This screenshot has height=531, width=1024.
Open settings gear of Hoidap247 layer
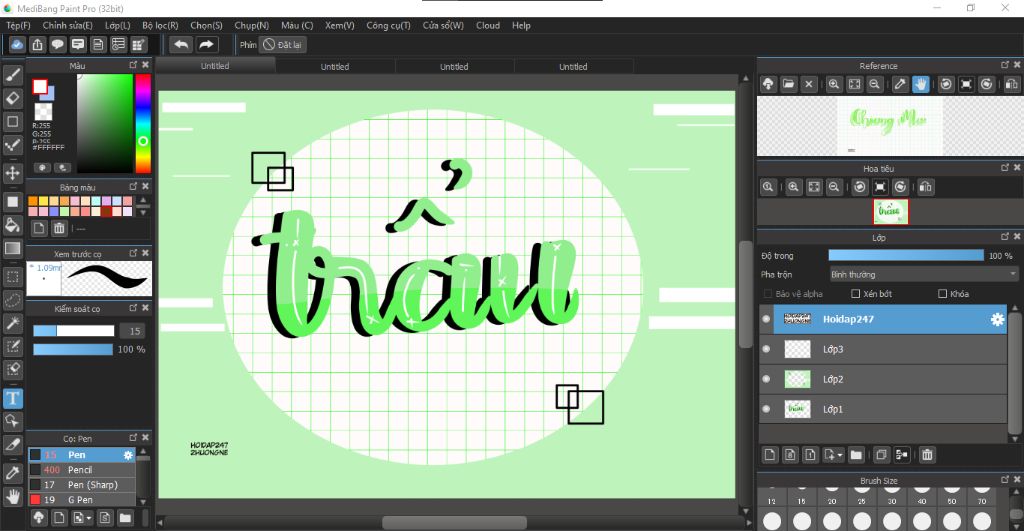[997, 319]
